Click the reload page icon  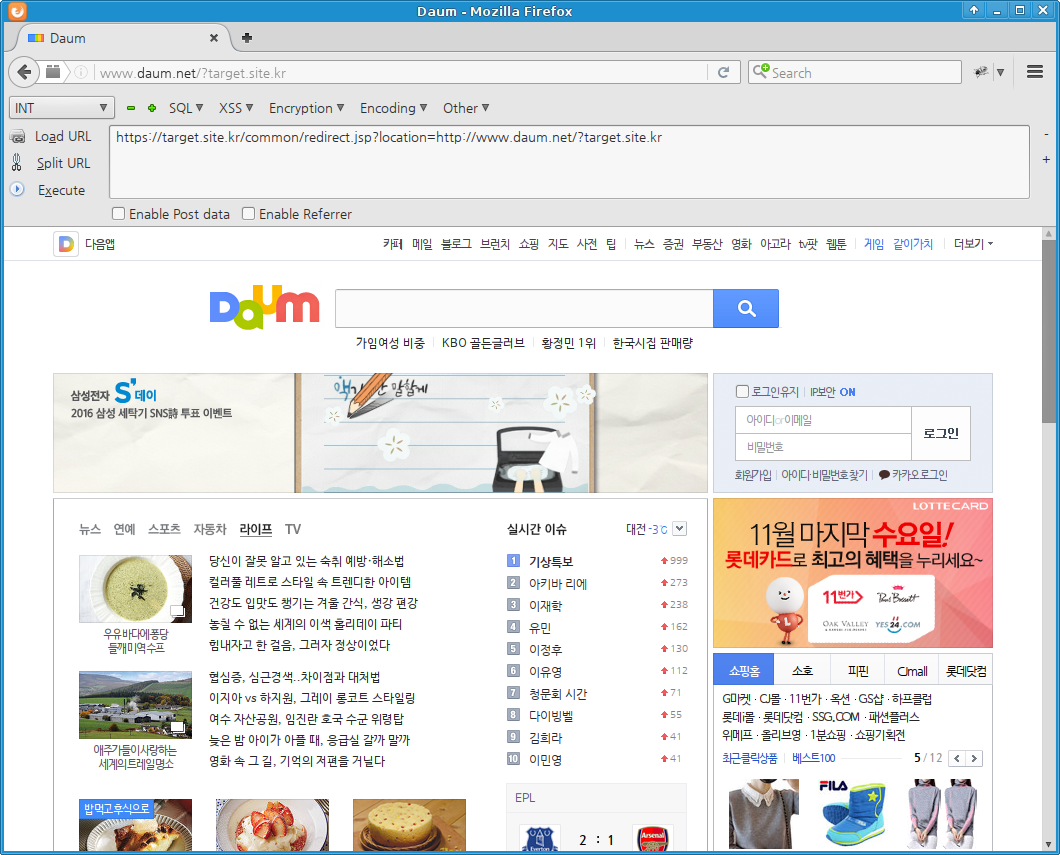(x=723, y=72)
